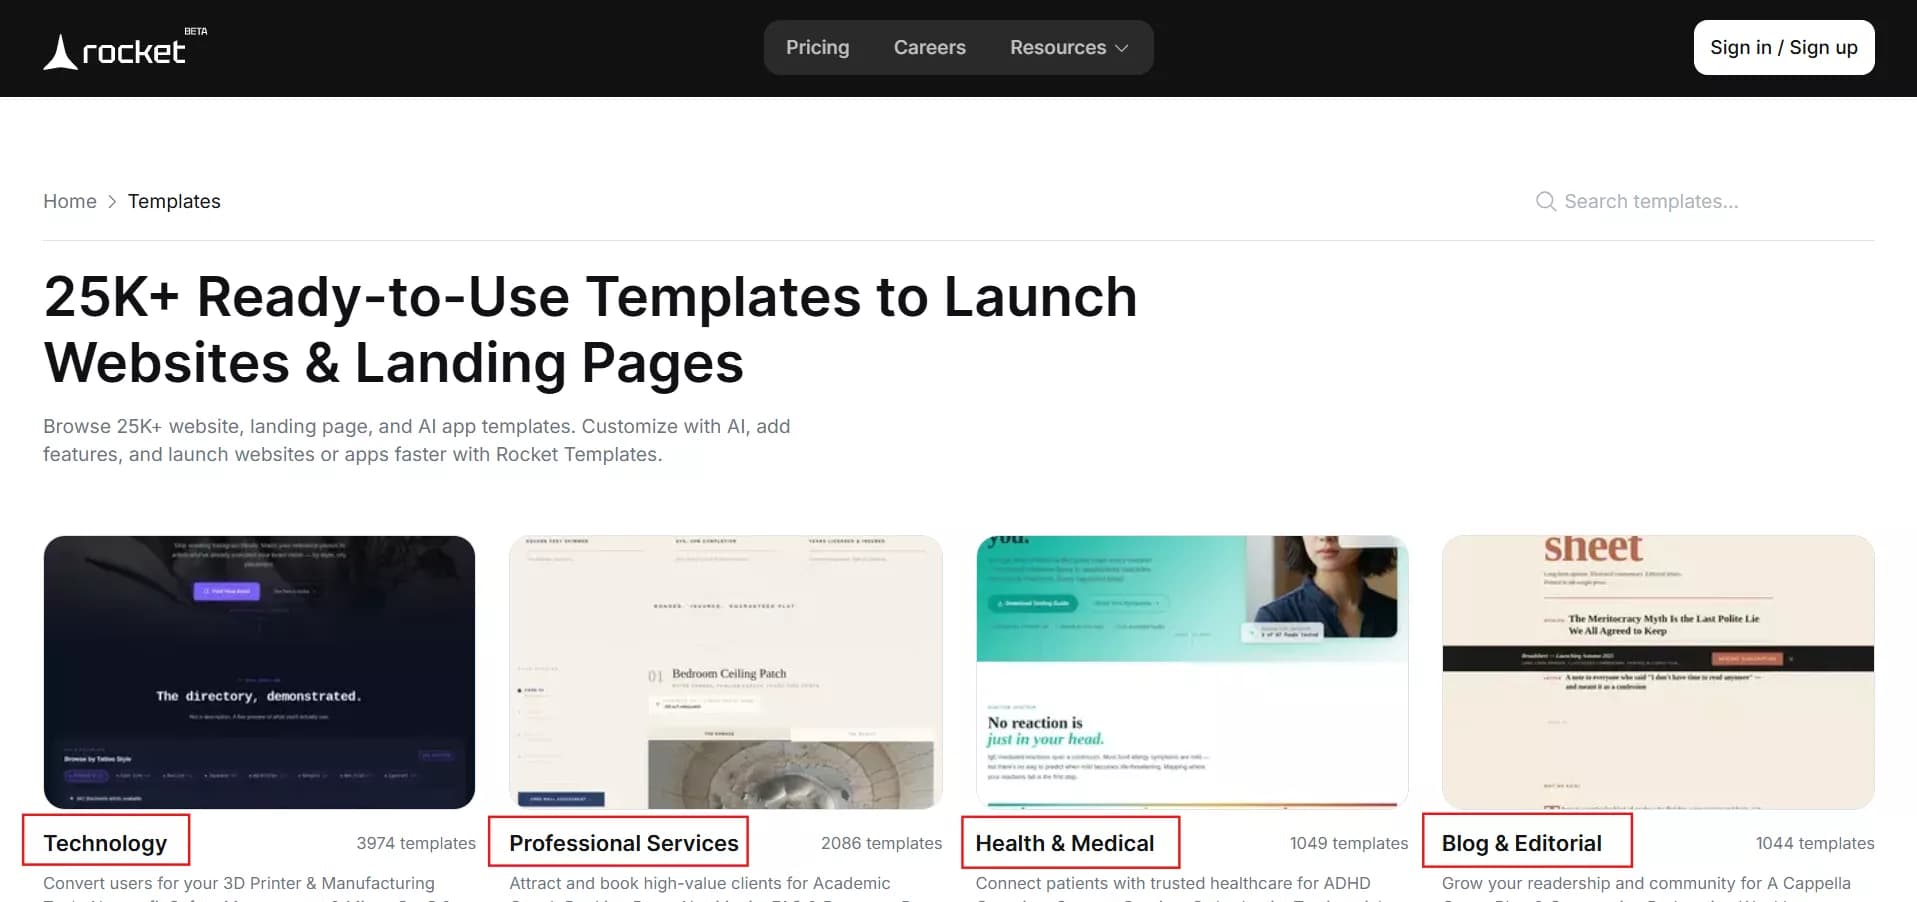
Task: Open the Blog & Editorial preview thumbnail
Action: (1657, 672)
